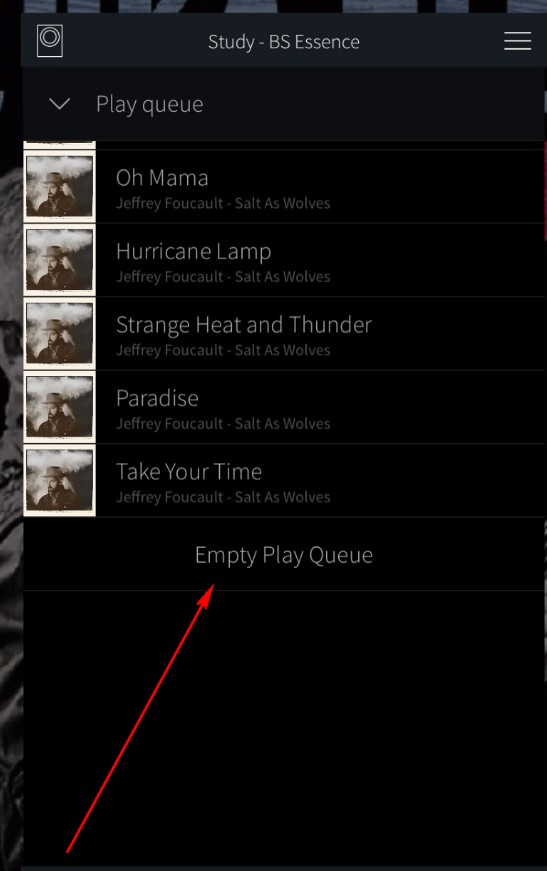The height and width of the screenshot is (871, 547).
Task: Click Oh Mama album art thumbnail
Action: point(59,187)
